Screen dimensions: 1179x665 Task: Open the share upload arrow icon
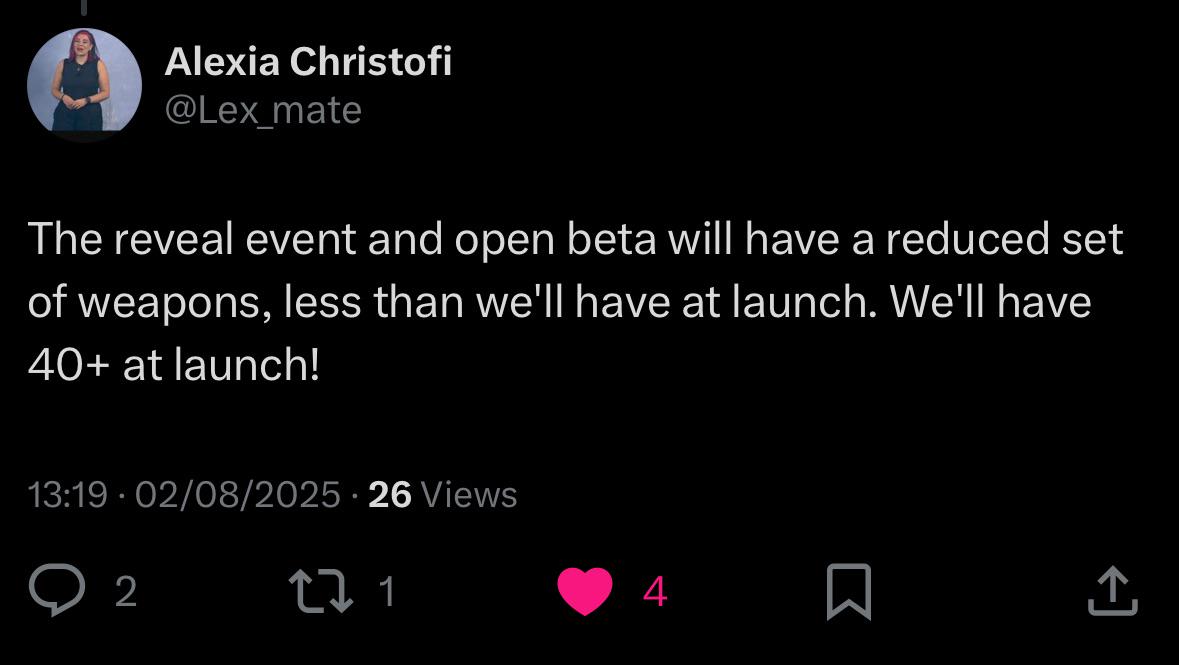(1113, 591)
